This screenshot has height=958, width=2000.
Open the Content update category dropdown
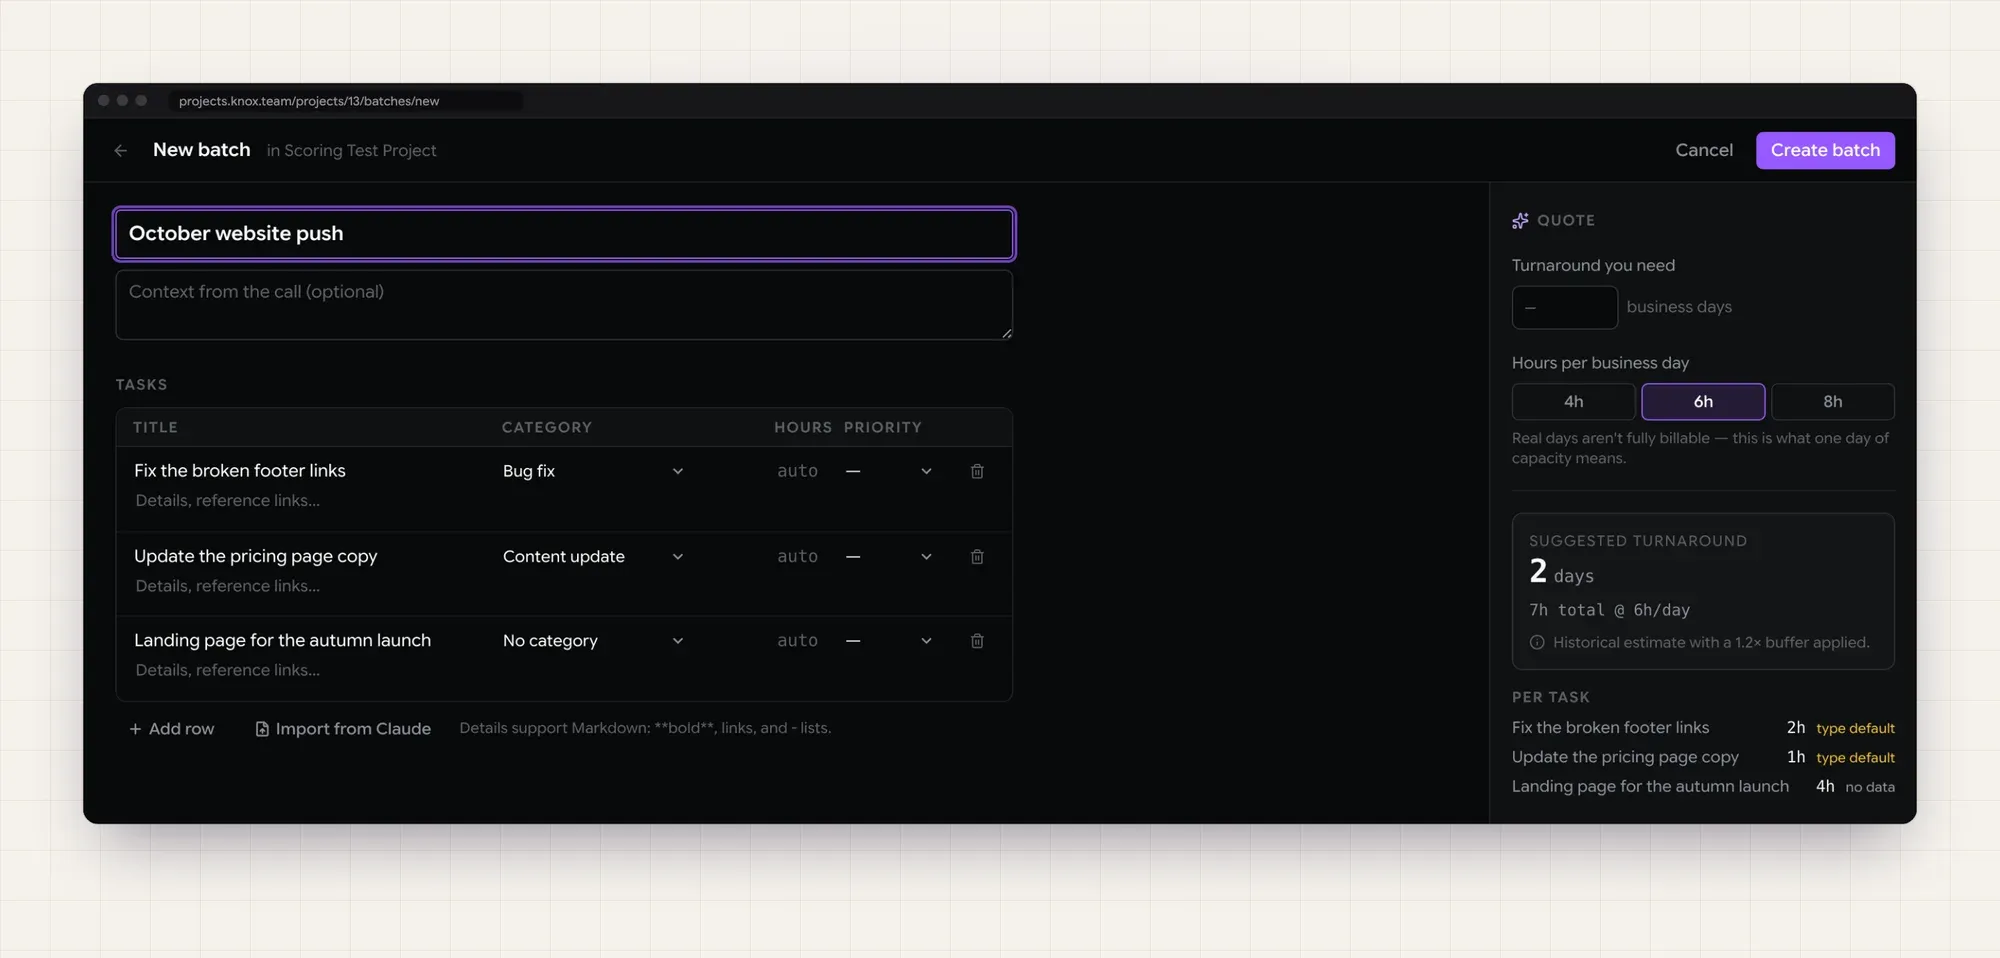click(x=593, y=557)
